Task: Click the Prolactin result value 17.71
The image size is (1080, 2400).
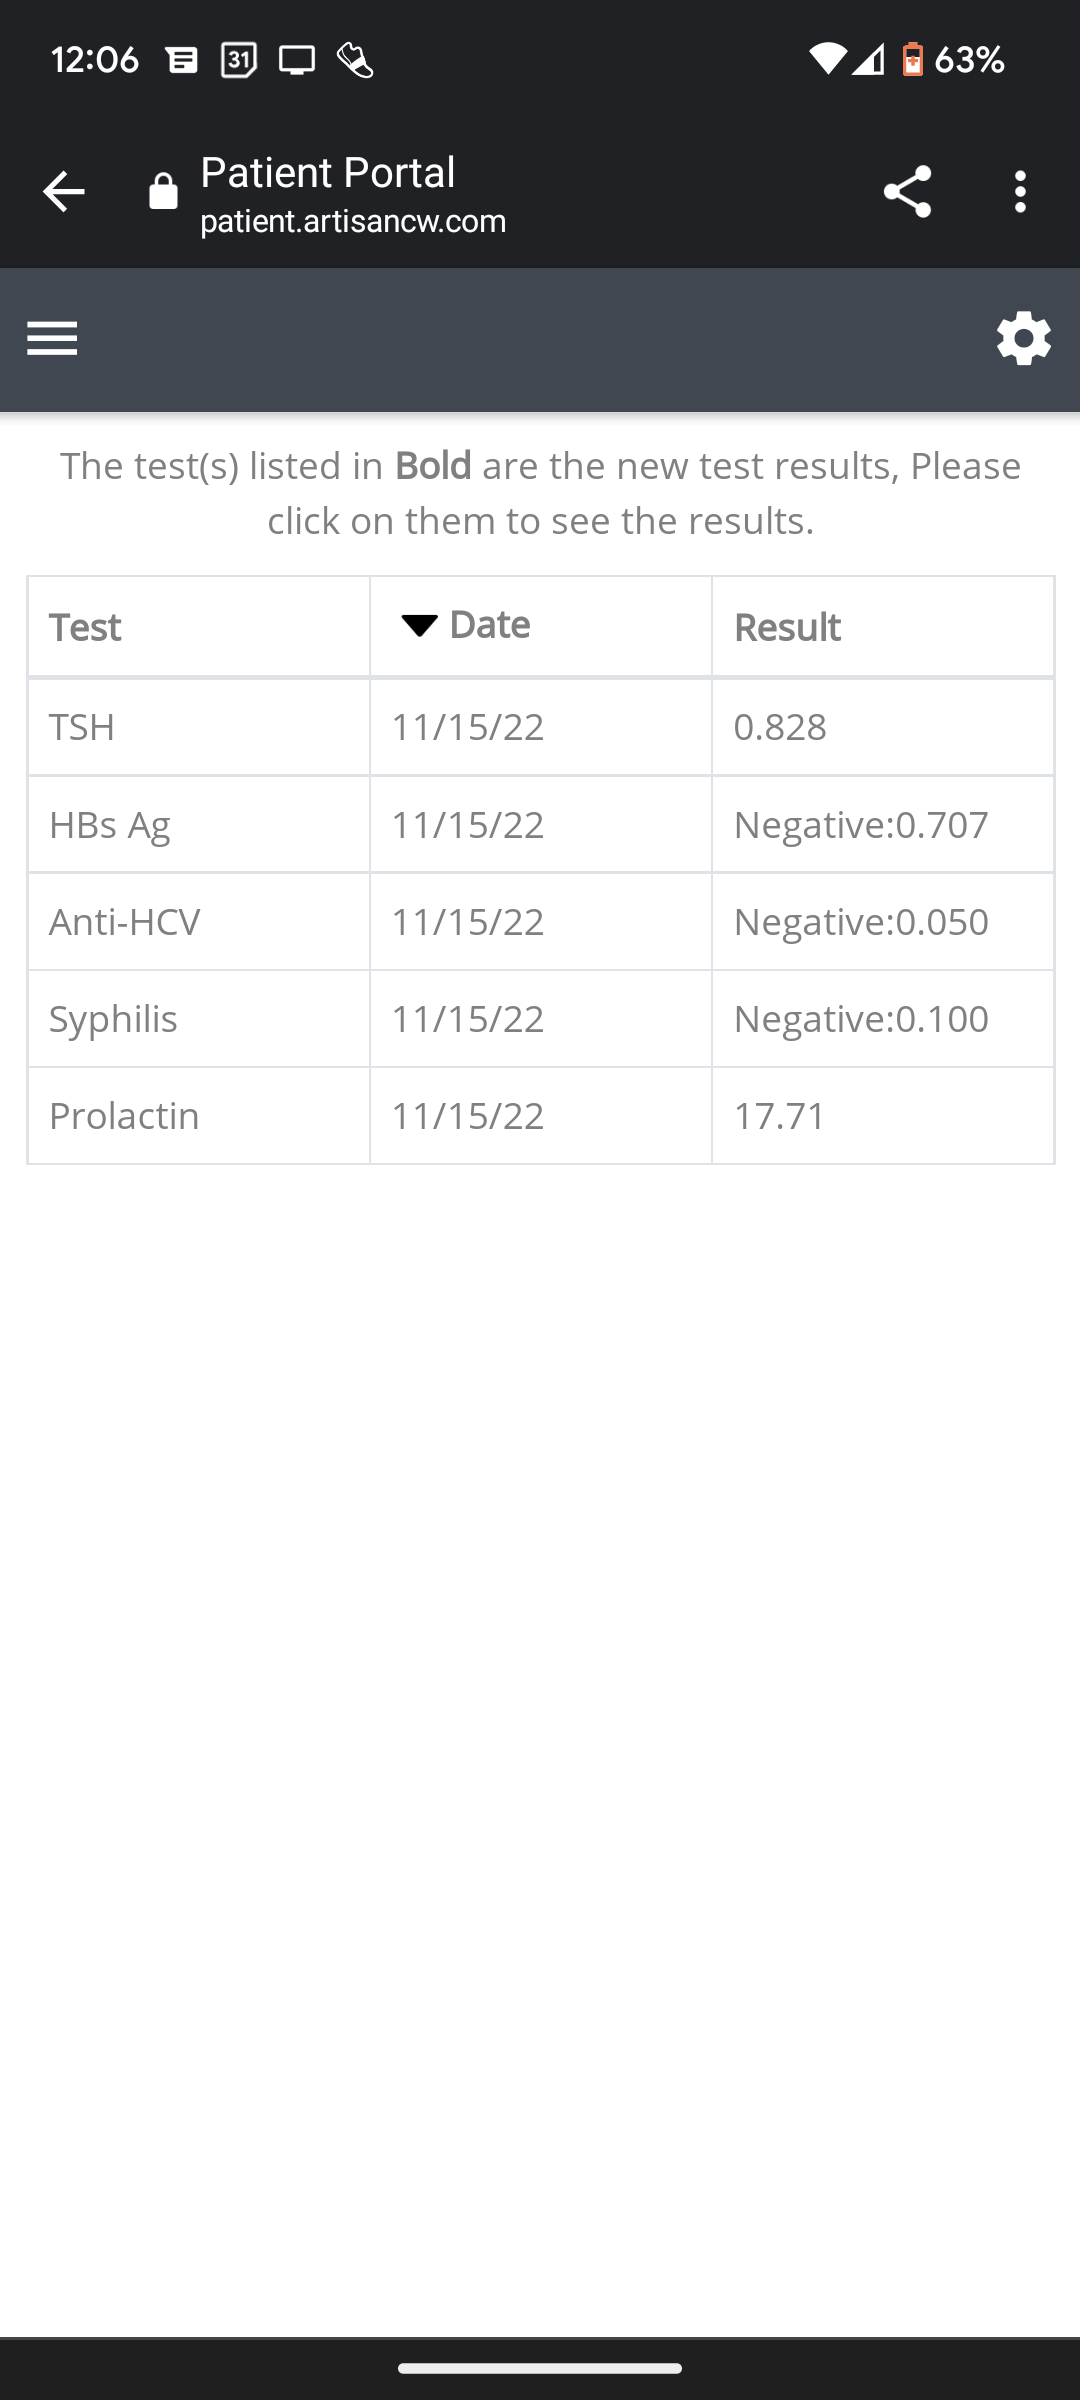Action: [x=780, y=1116]
